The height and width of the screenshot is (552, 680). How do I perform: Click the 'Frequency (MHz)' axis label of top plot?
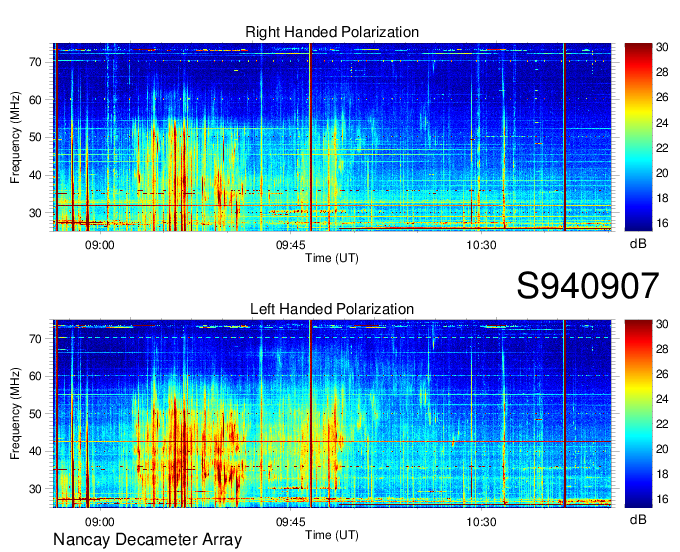15,137
